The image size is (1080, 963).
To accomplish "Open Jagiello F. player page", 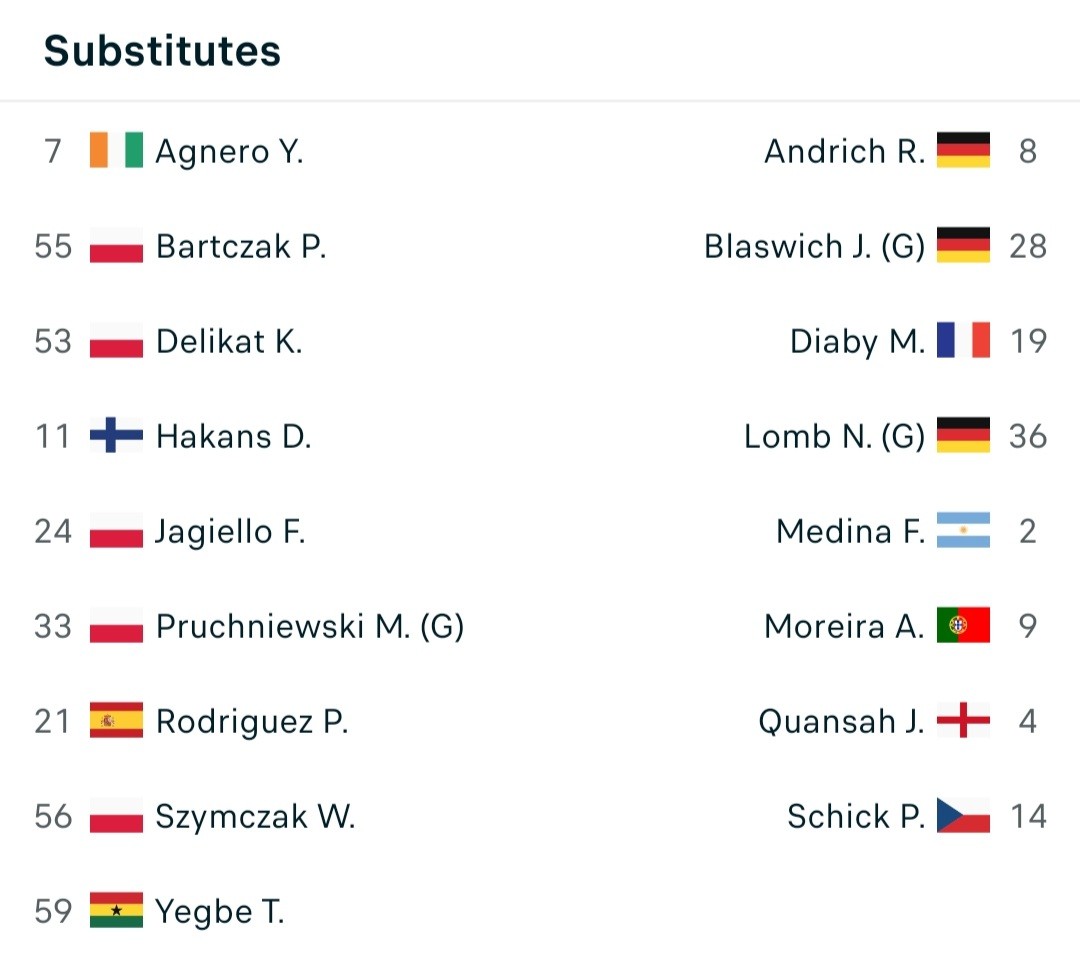I will tap(230, 532).
